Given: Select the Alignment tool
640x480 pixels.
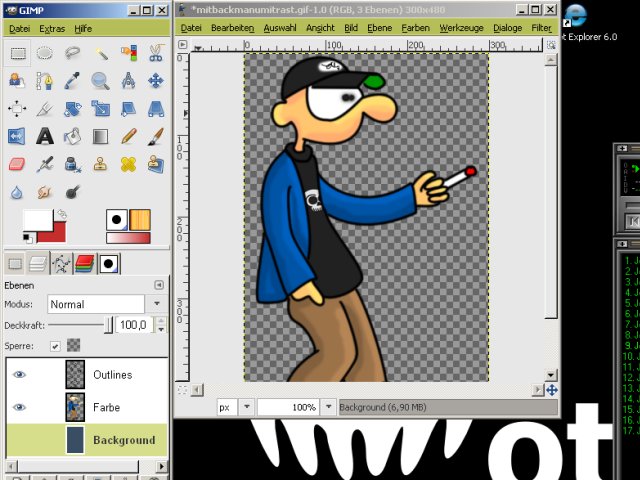Looking at the screenshot, I should coord(17,109).
